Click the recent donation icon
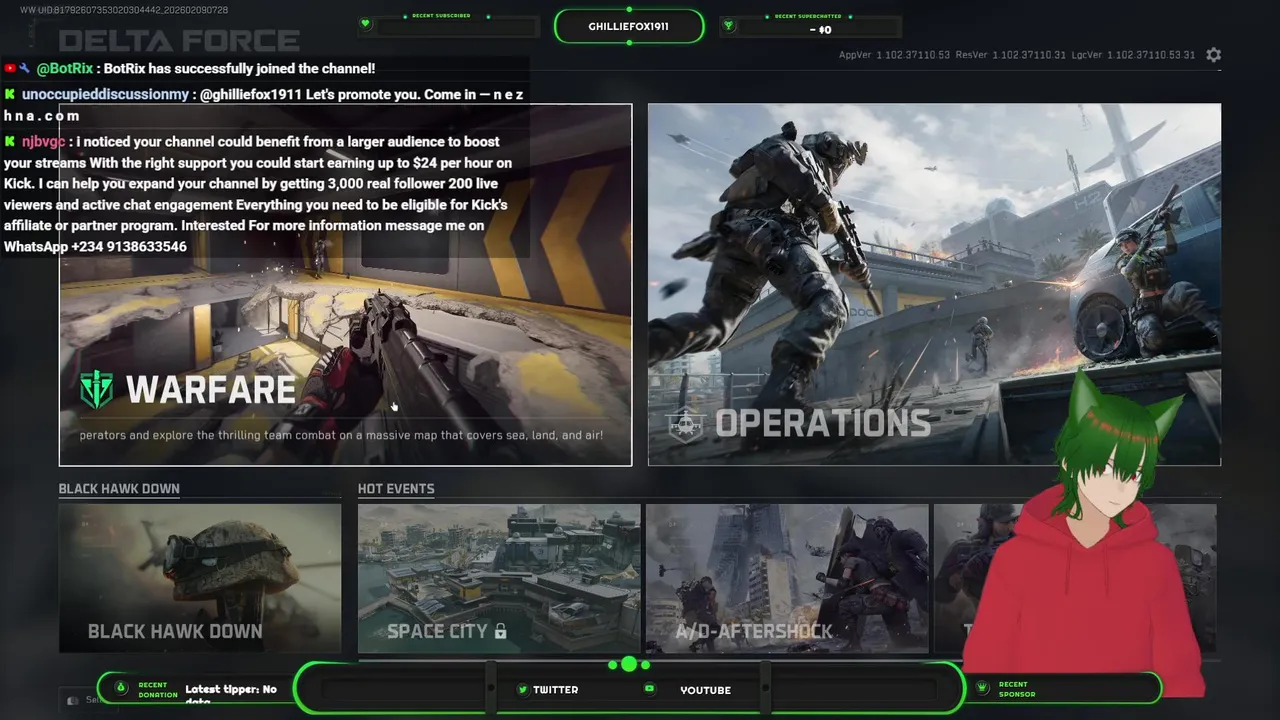 pyautogui.click(x=121, y=688)
